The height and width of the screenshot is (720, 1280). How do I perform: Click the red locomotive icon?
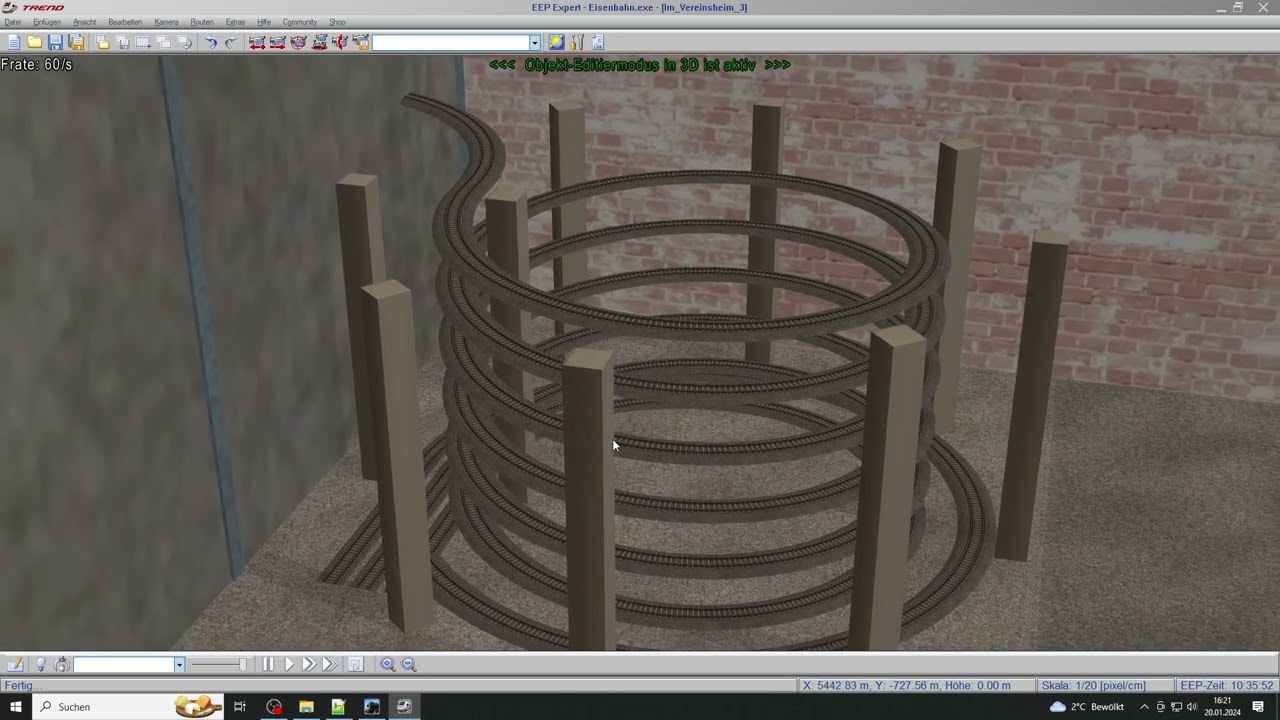(319, 42)
